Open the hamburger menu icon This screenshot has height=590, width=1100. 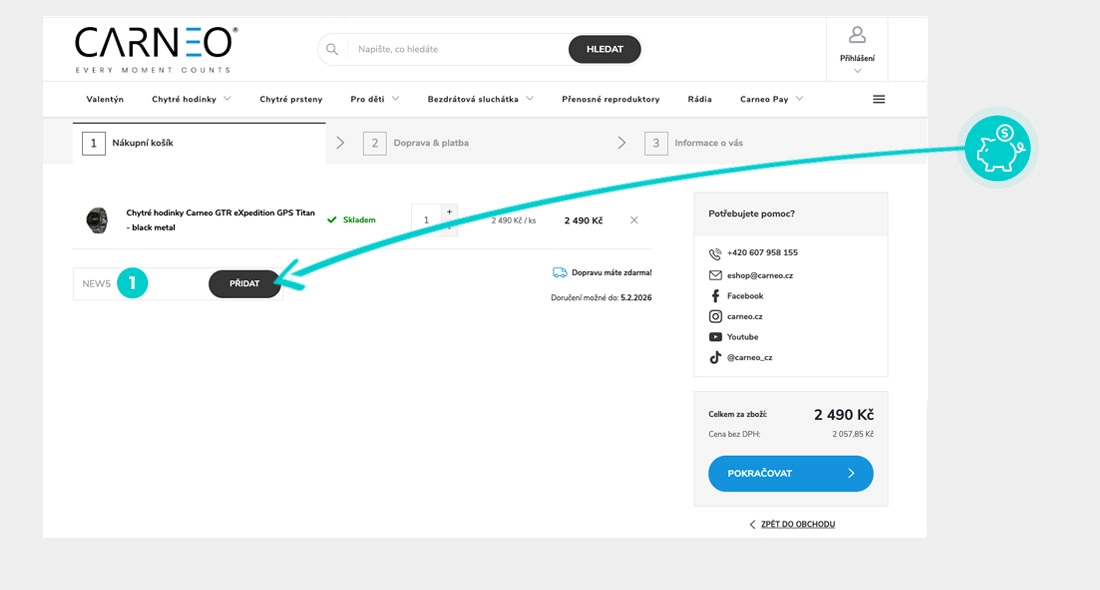pyautogui.click(x=879, y=98)
